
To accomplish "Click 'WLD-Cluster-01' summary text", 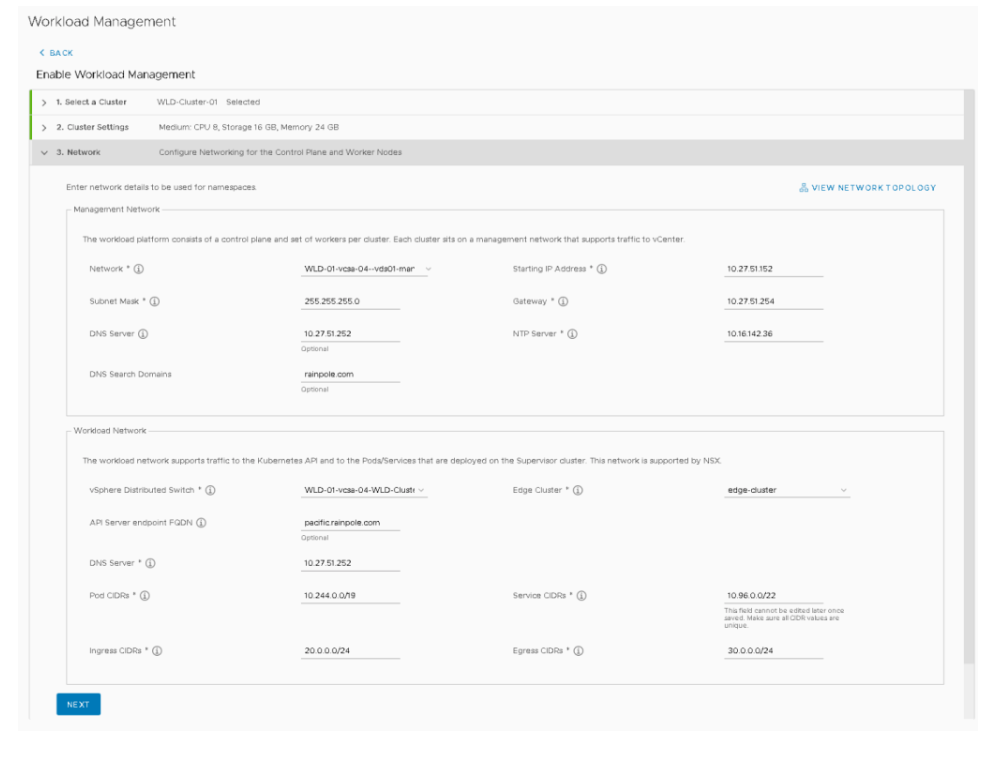I will pos(187,102).
